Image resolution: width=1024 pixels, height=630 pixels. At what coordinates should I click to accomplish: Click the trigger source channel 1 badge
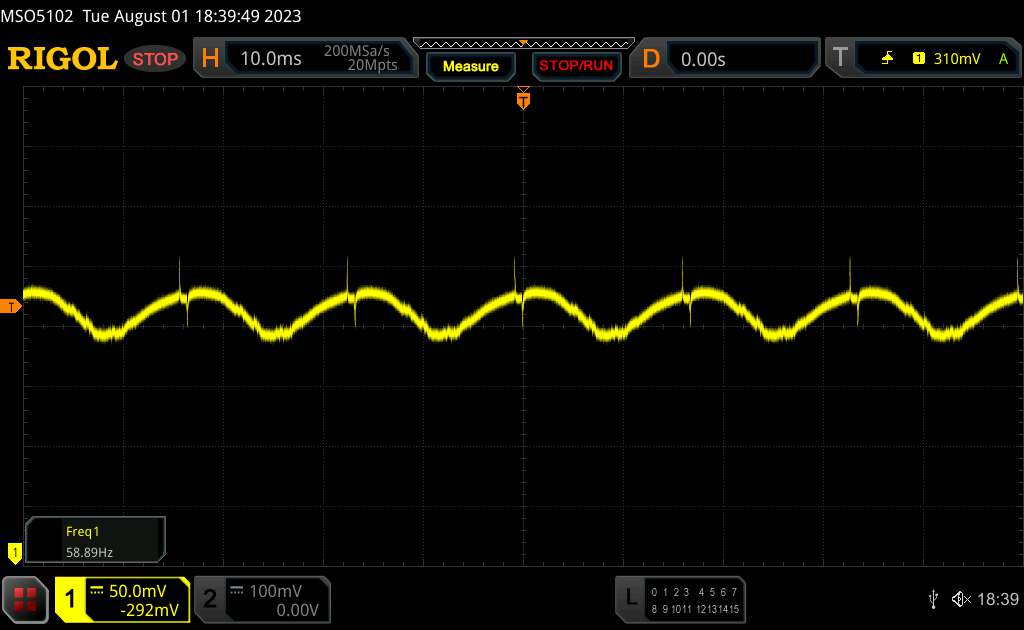918,59
